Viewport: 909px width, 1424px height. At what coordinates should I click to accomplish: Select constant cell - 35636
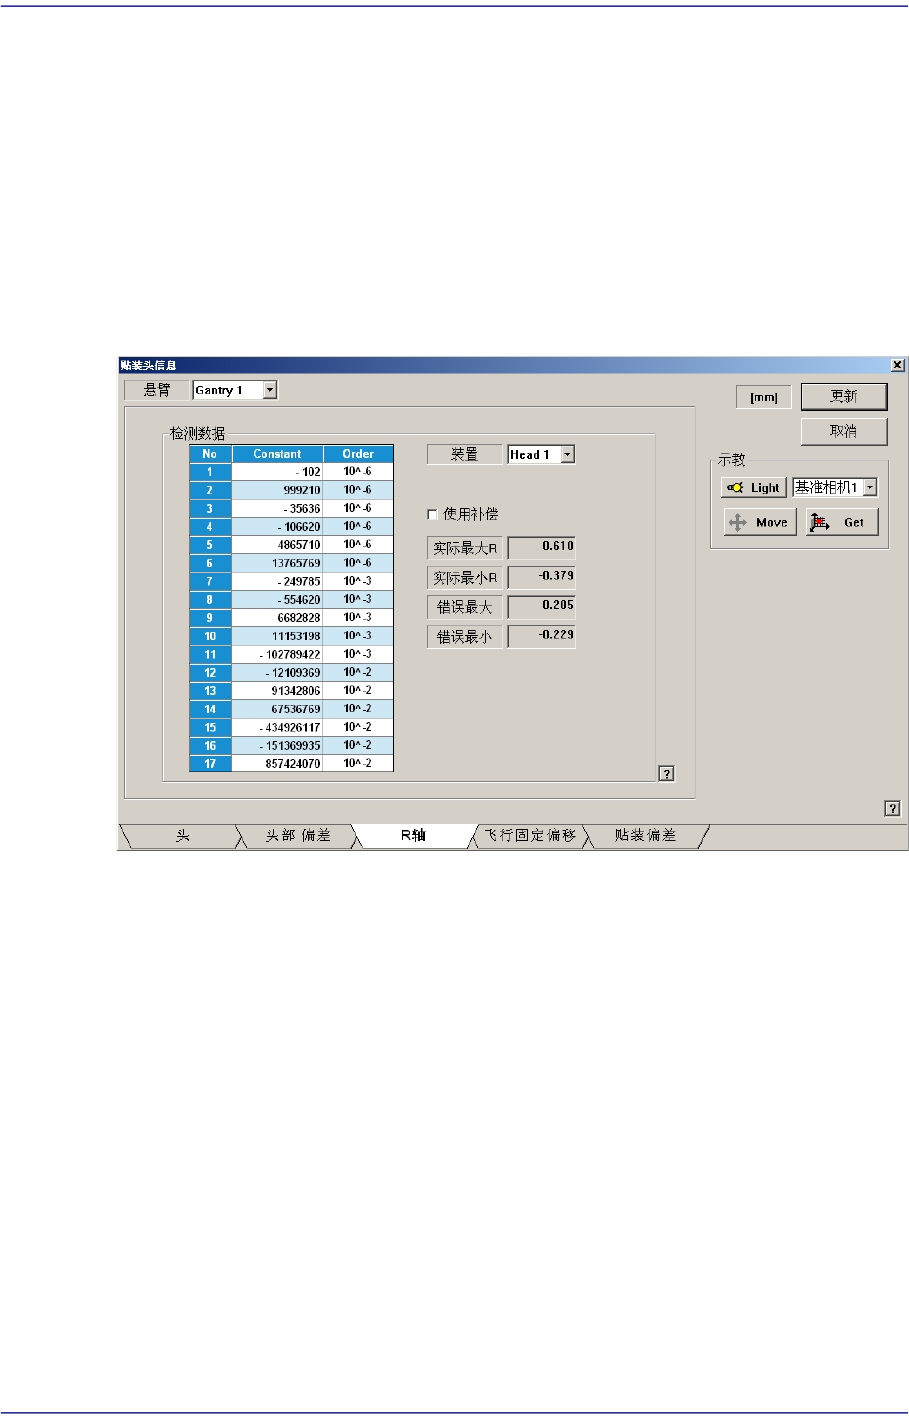coord(277,508)
